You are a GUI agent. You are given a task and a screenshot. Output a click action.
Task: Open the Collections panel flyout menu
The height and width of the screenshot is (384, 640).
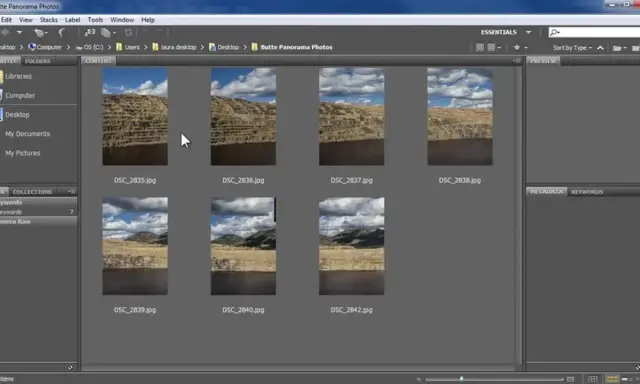coord(71,191)
